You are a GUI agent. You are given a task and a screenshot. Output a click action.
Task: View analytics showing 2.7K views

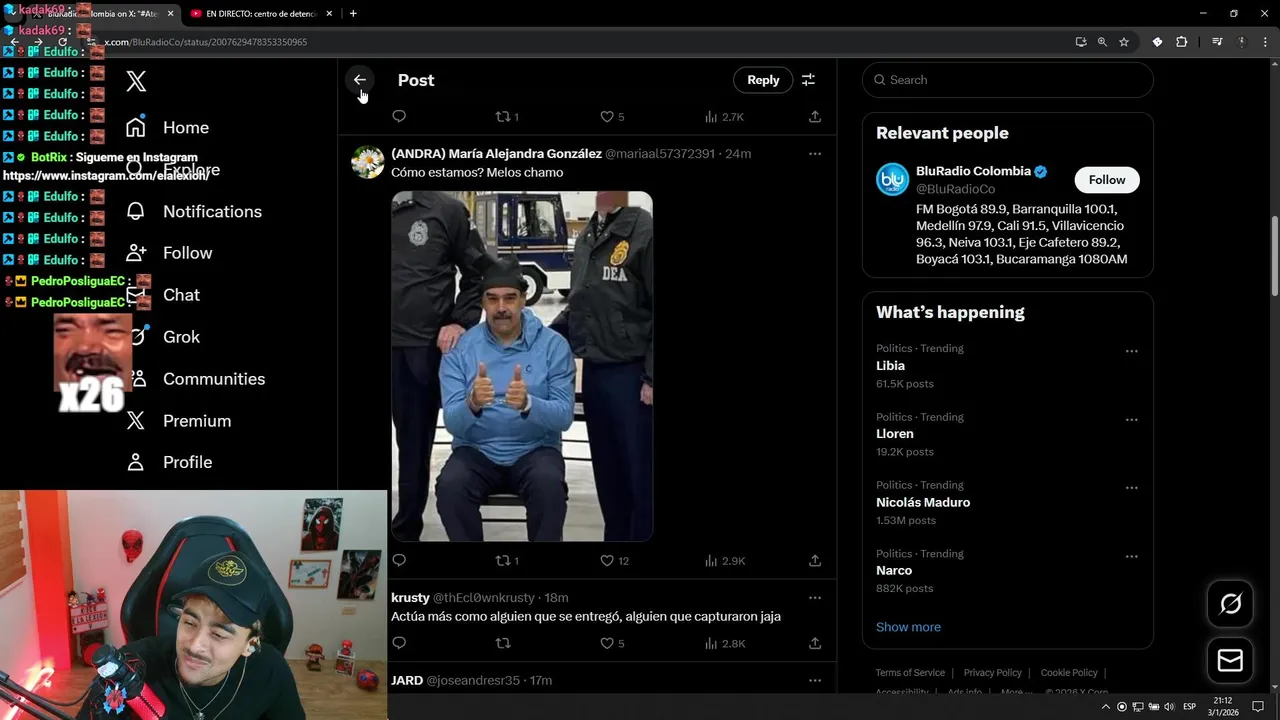point(724,117)
